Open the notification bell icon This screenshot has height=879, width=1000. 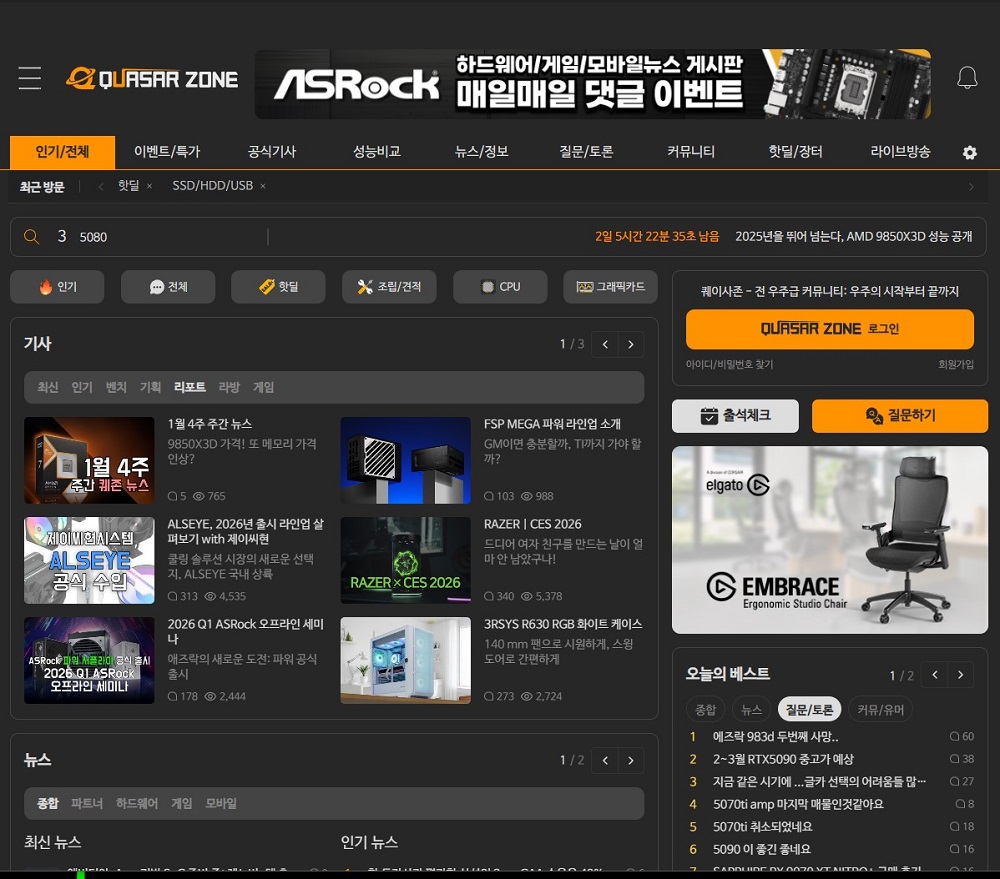click(967, 77)
